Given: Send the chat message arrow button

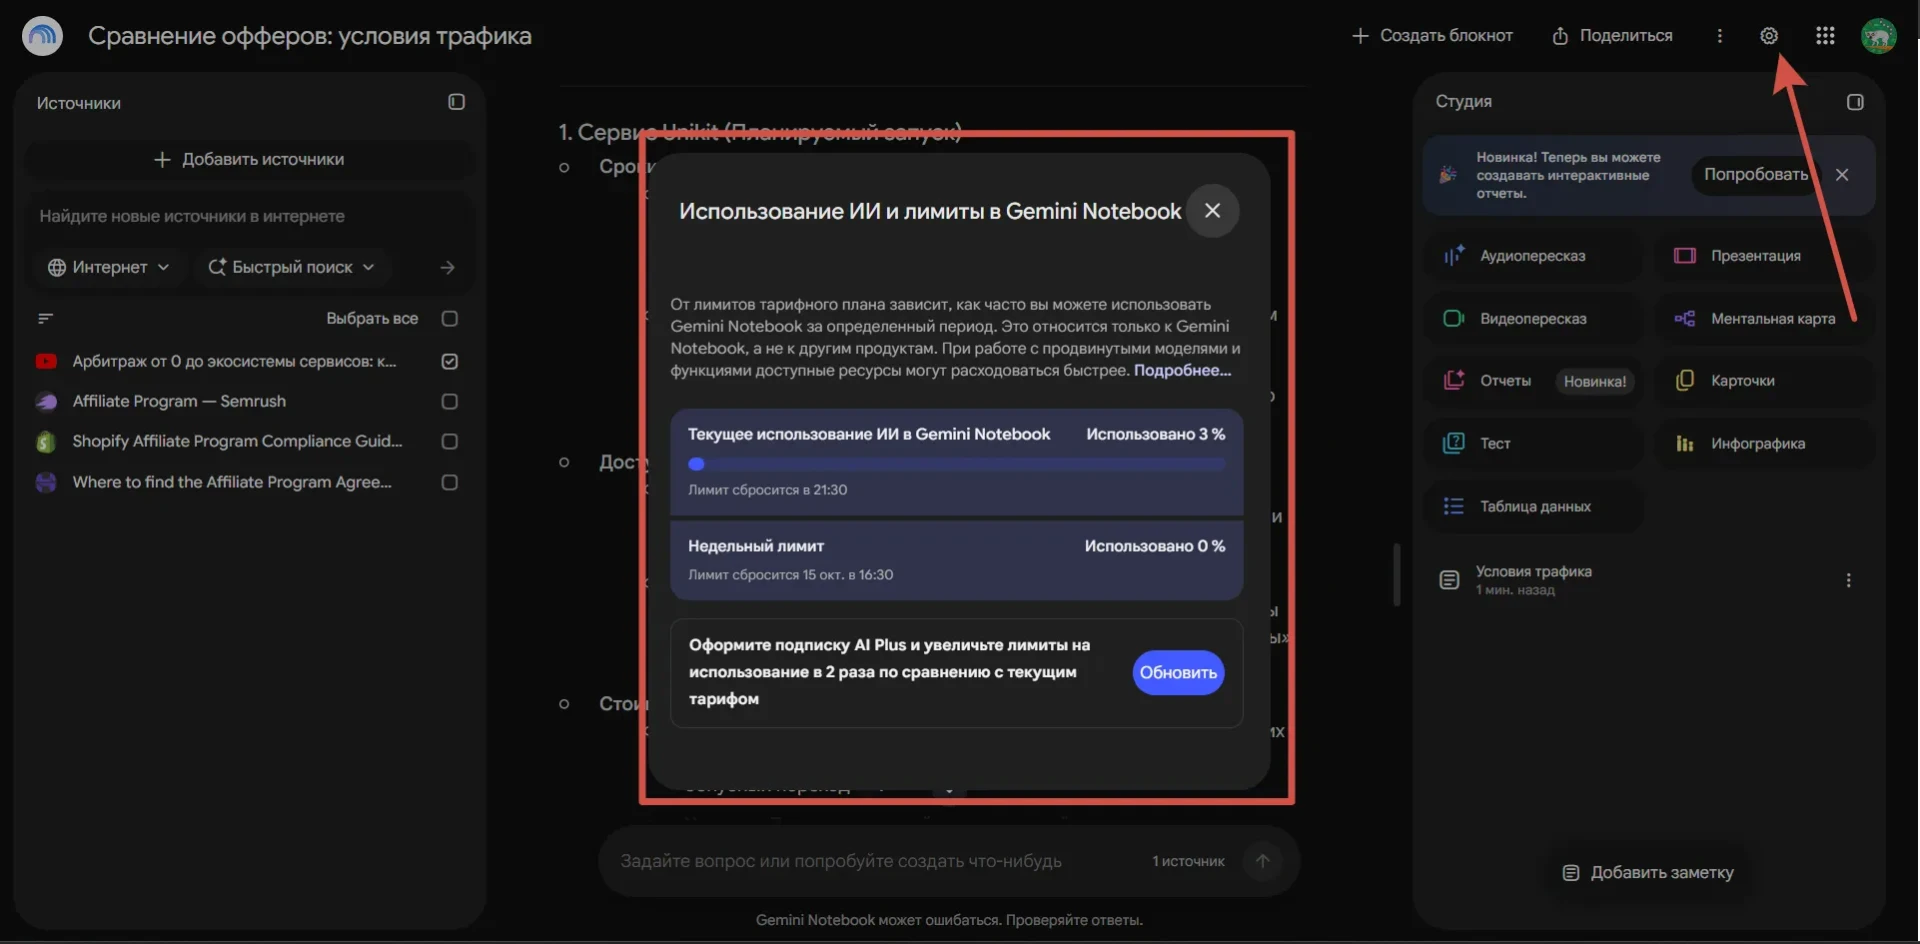Looking at the screenshot, I should pyautogui.click(x=1263, y=861).
